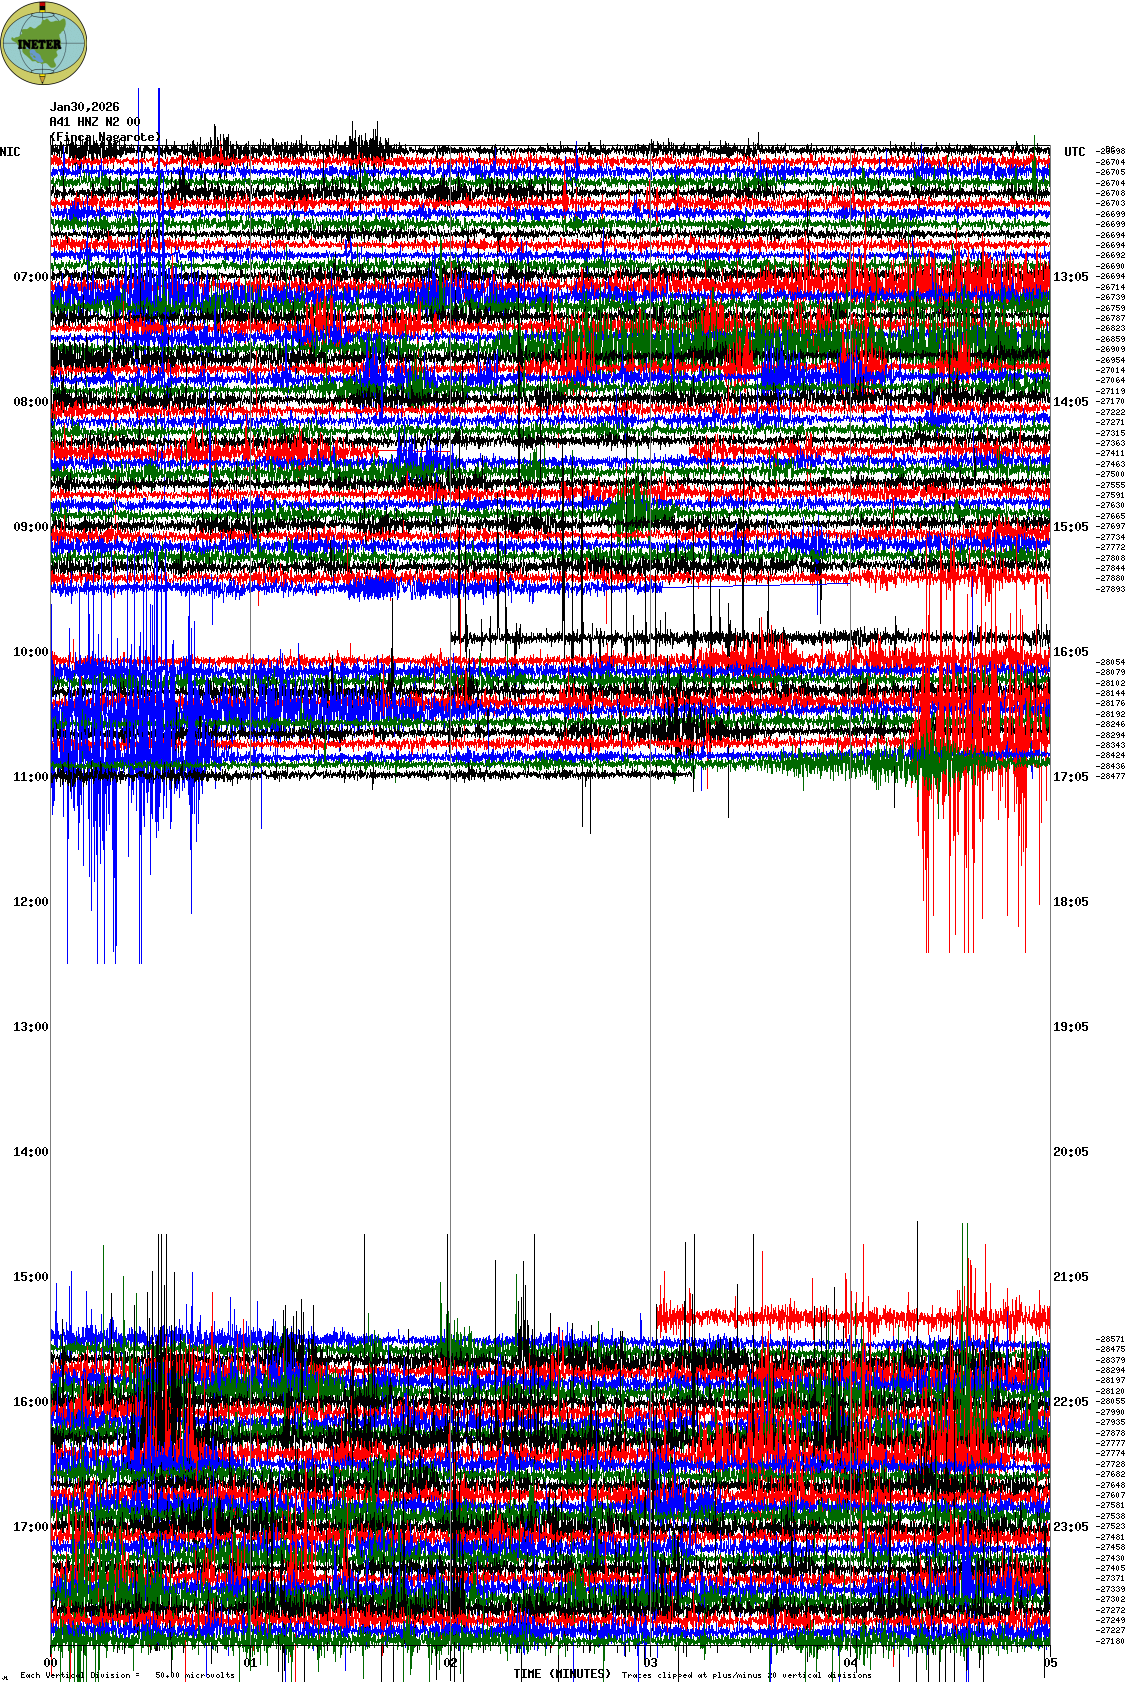This screenshot has width=1130, height=1689.
Task: Select the 17:00 local time marker
Action: (30, 1527)
